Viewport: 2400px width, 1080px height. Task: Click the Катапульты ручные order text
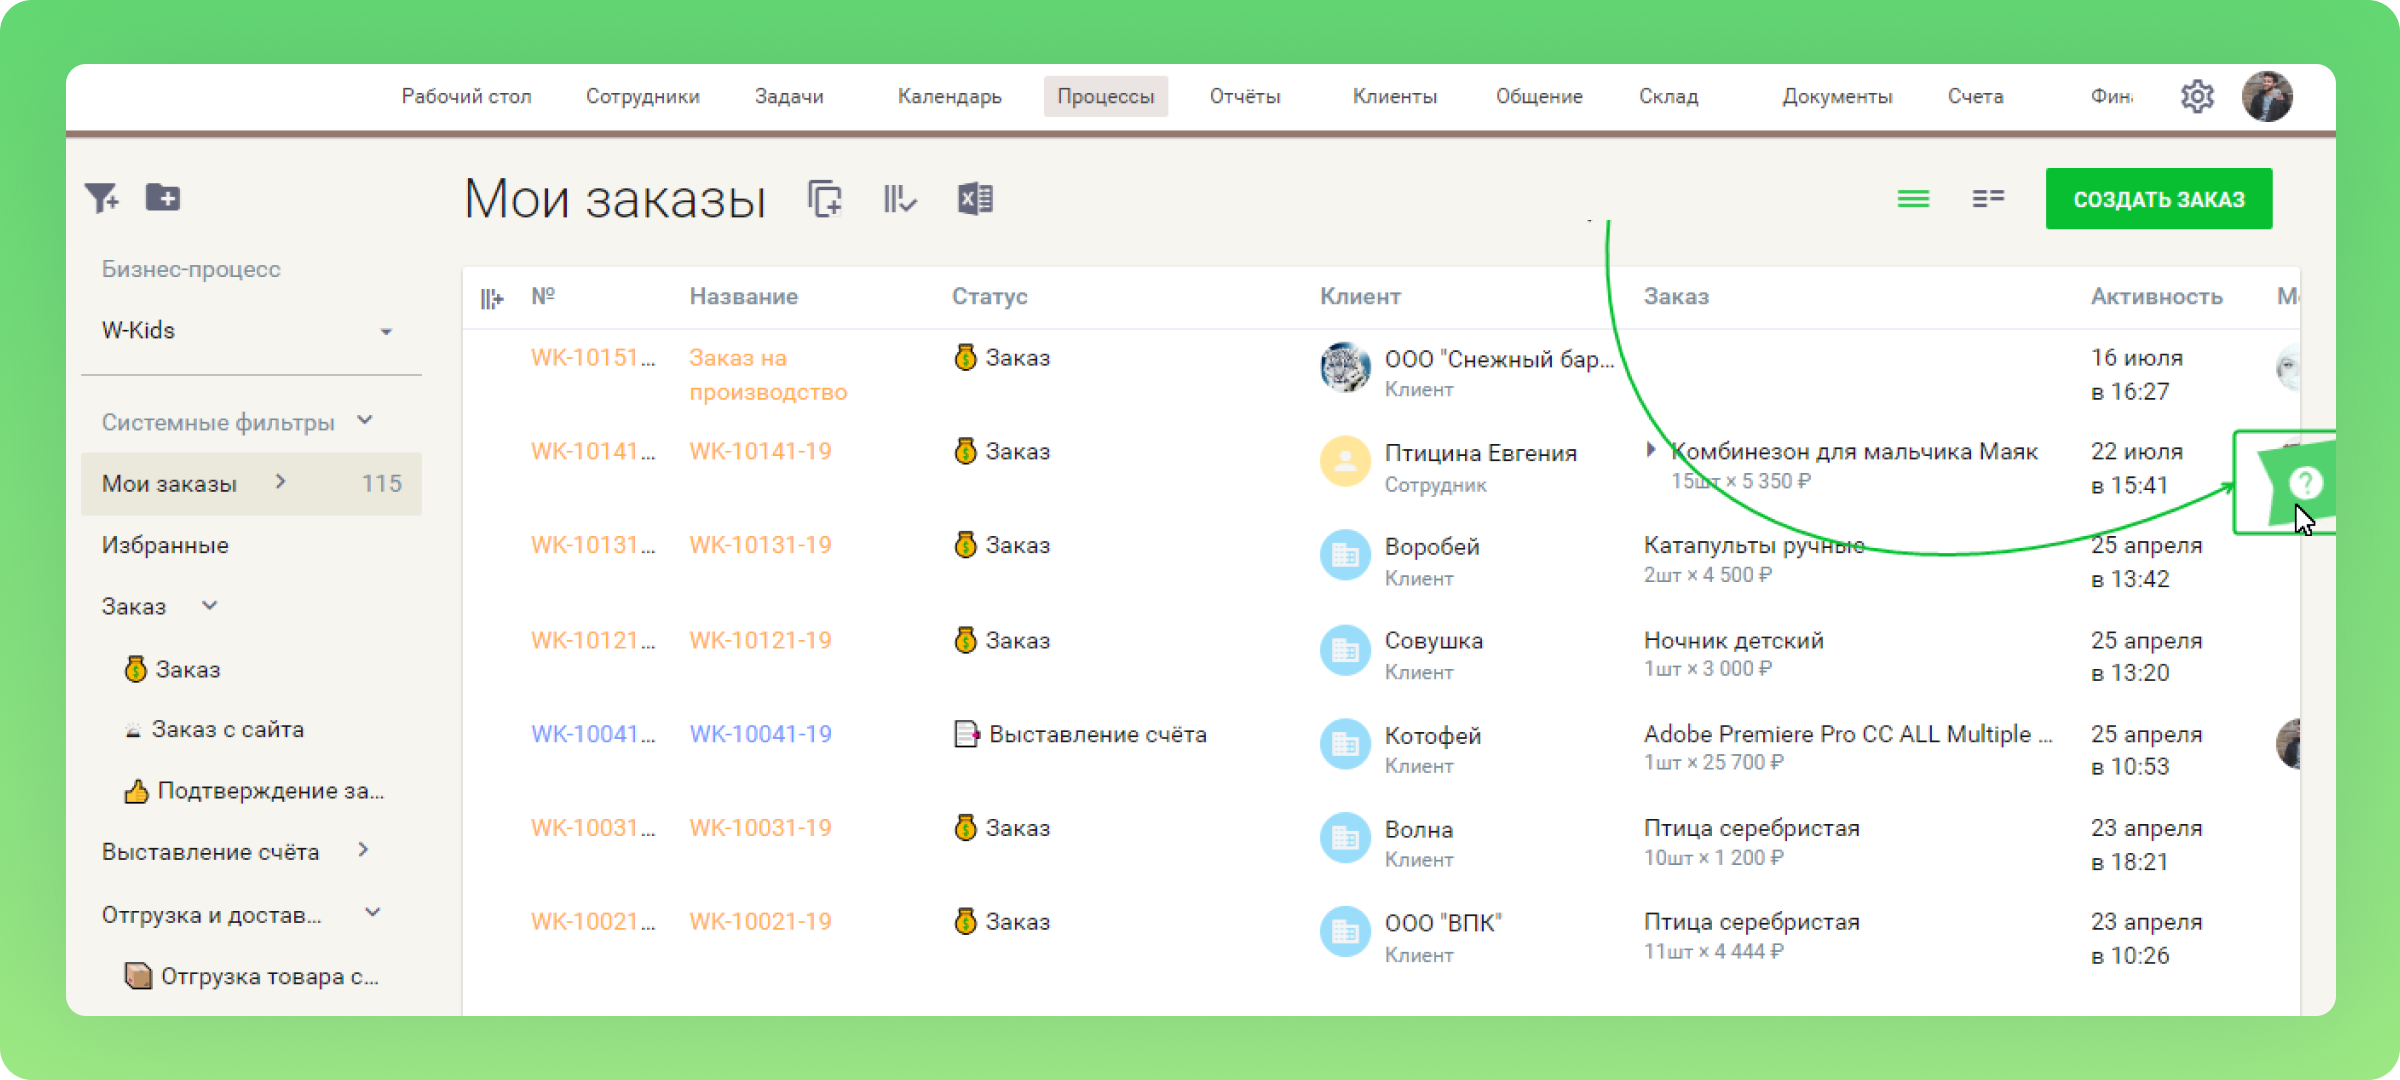(x=1754, y=545)
